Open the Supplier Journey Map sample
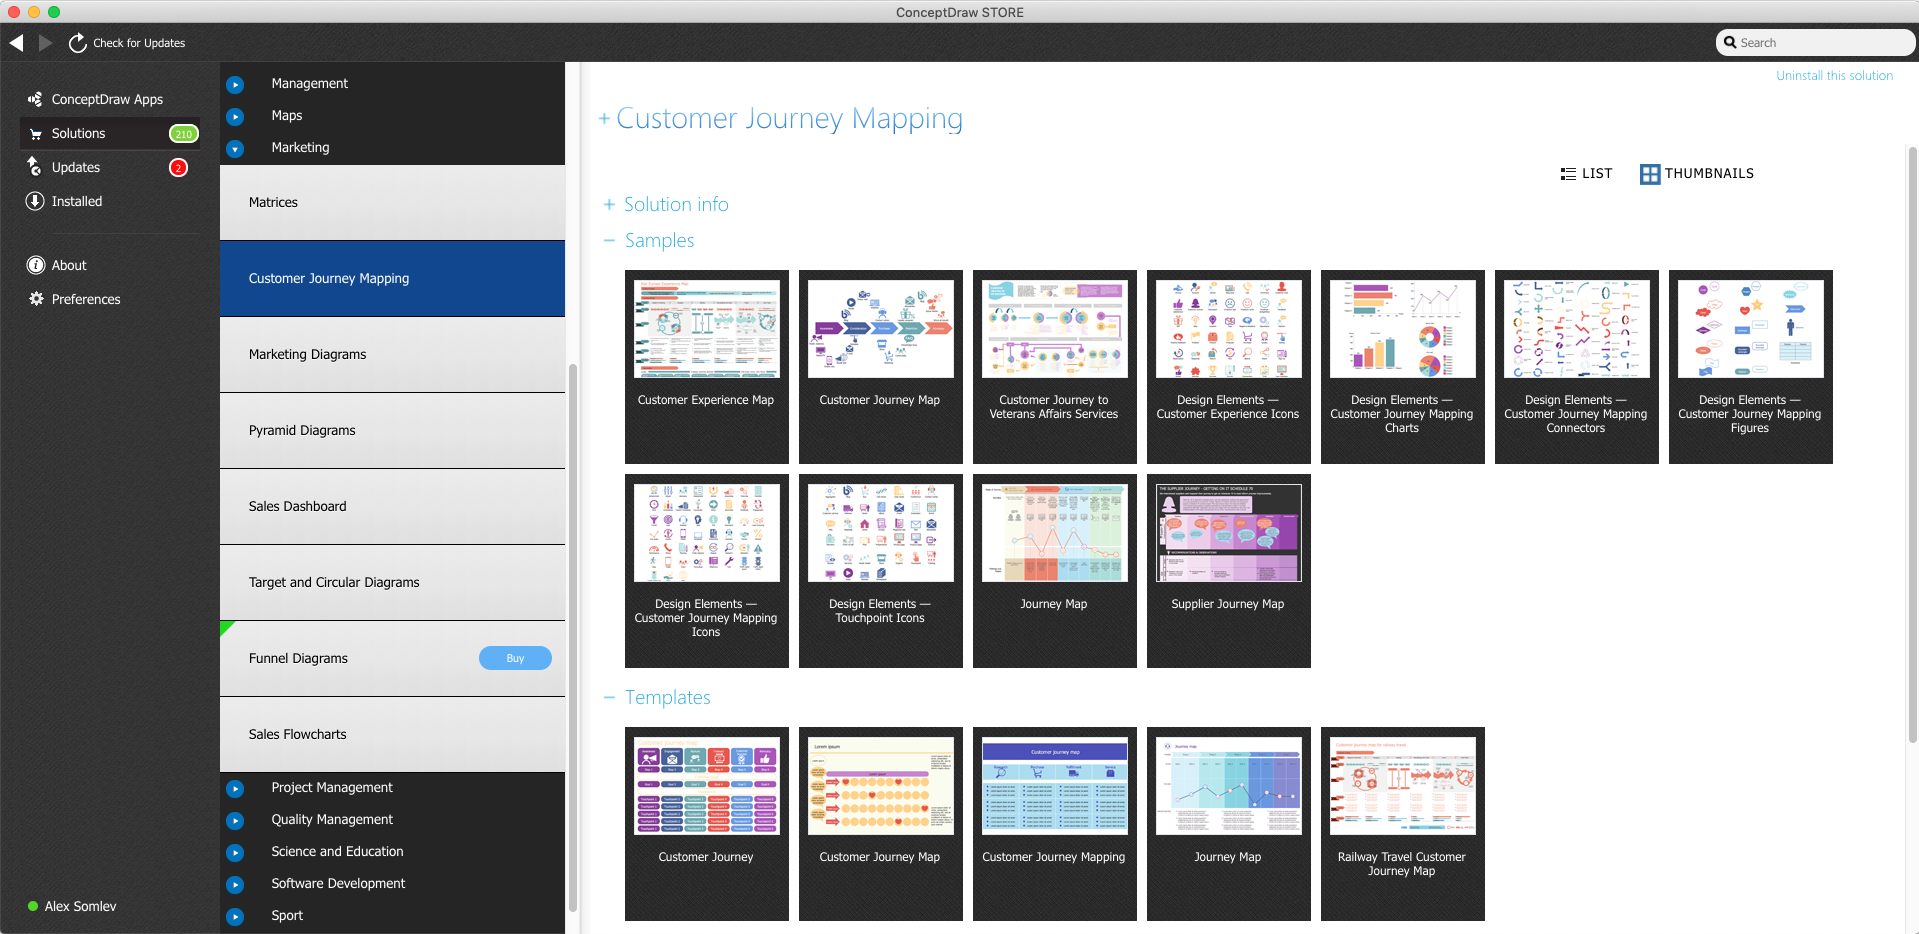This screenshot has height=934, width=1919. point(1229,570)
